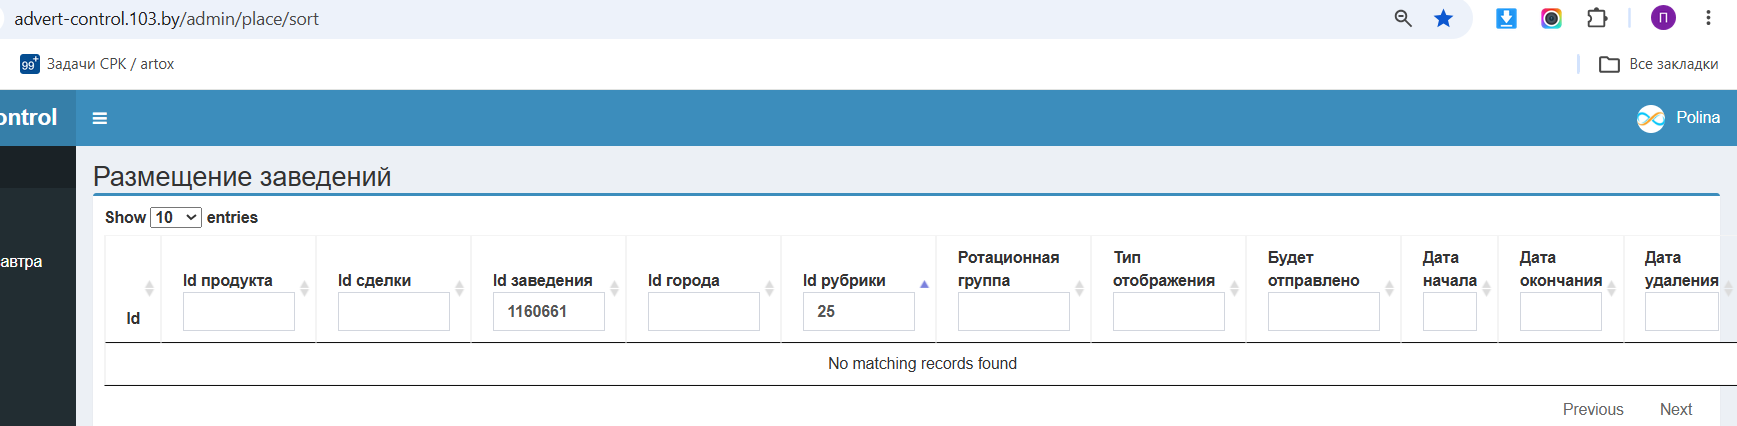Focus the Id продукта filter field
The height and width of the screenshot is (426, 1737).
pyautogui.click(x=239, y=312)
